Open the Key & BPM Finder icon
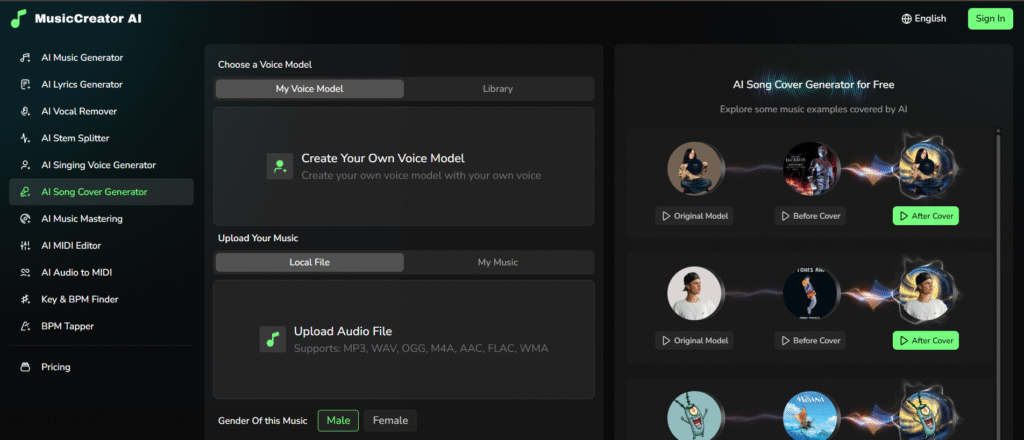 (x=25, y=299)
